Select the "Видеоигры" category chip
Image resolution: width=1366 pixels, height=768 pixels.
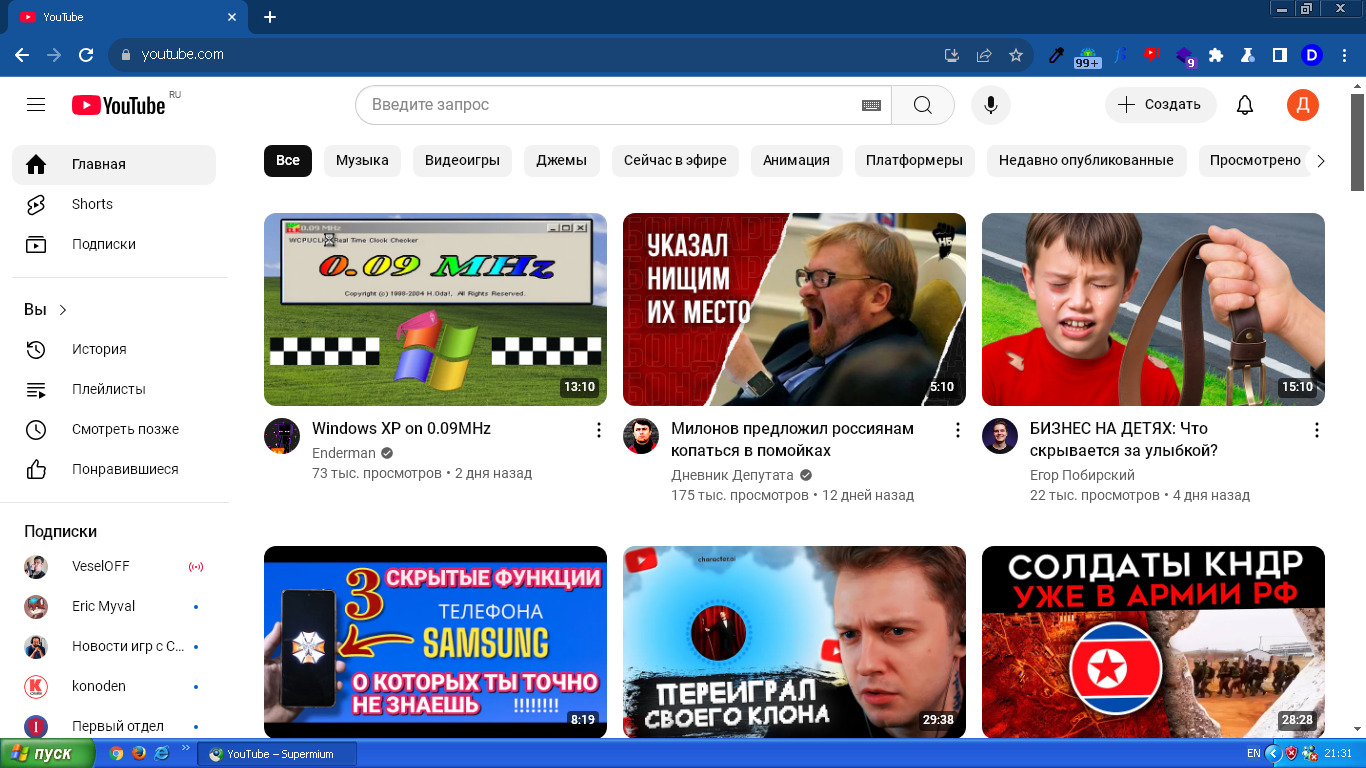coord(462,160)
